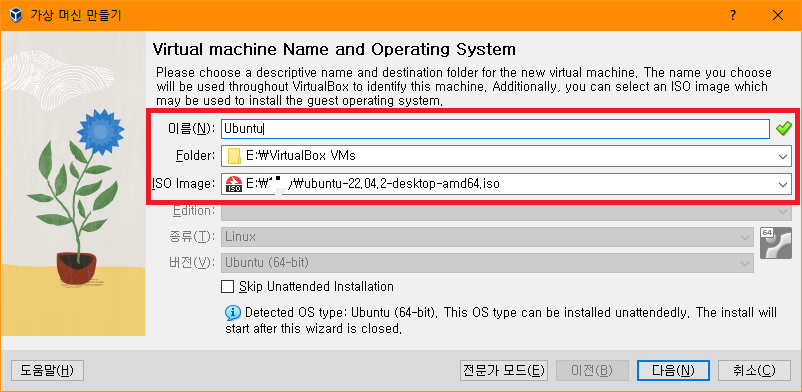Click the VirtualBox cube icon in title bar

pos(16,15)
